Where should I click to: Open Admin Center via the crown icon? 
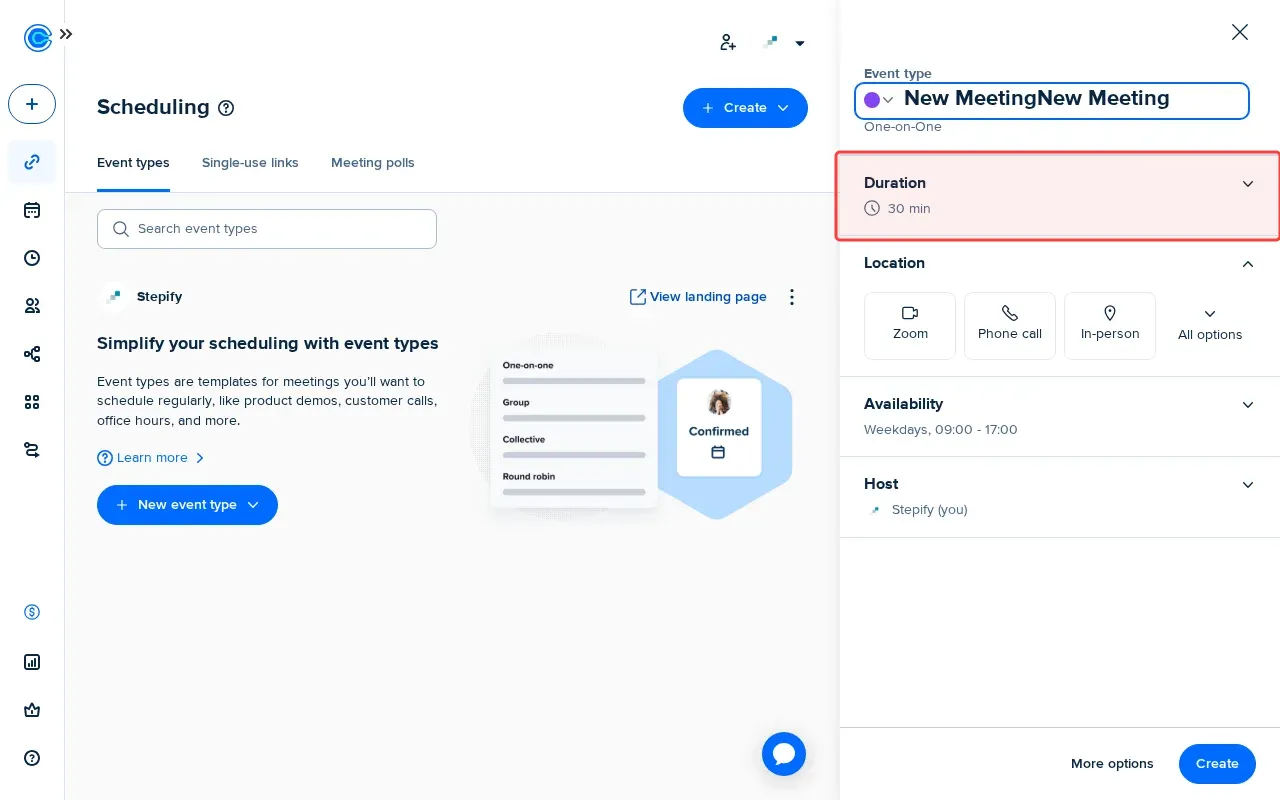pyautogui.click(x=31, y=710)
